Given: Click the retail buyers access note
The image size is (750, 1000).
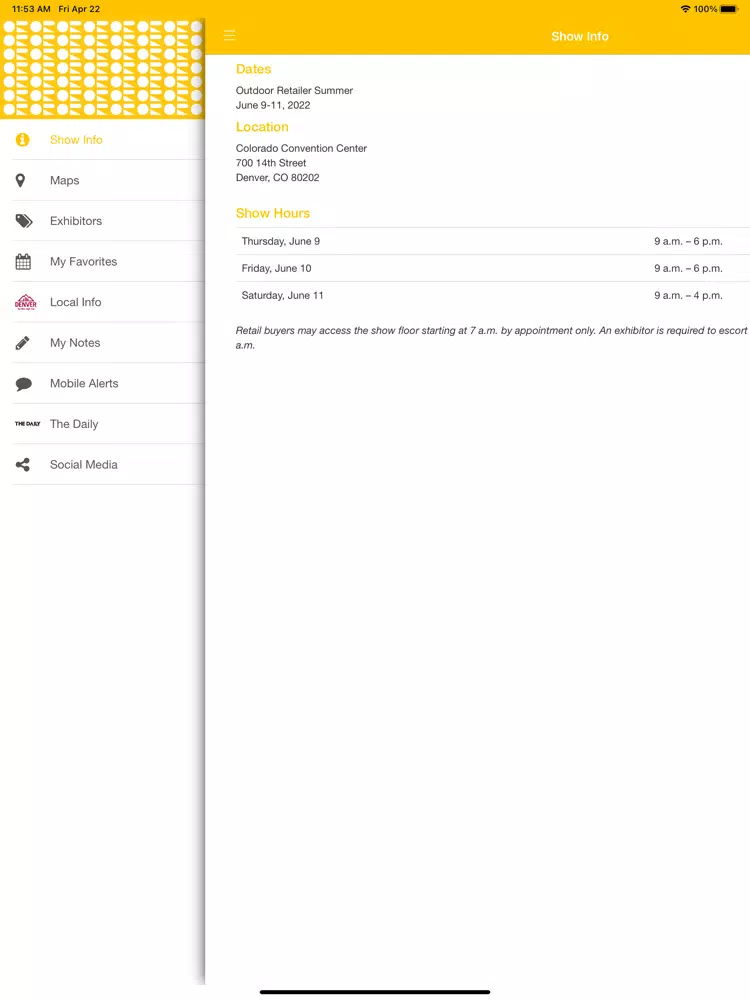Looking at the screenshot, I should pos(492,337).
